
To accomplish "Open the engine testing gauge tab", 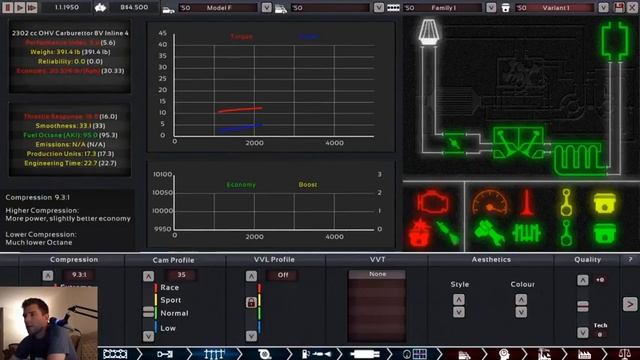I will [x=415, y=354].
